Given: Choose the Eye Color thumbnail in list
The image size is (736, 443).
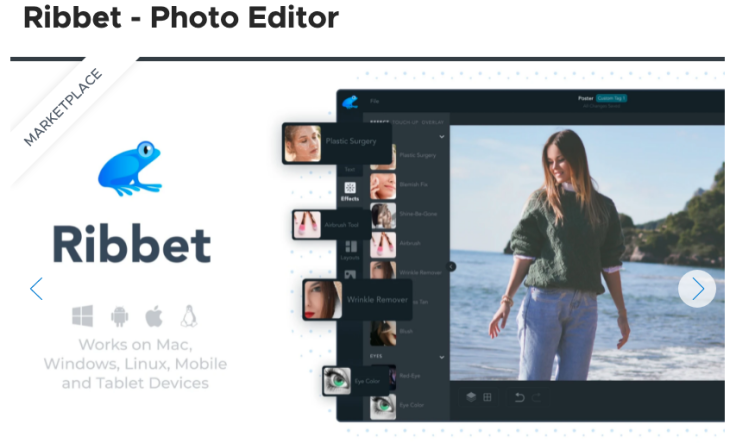Looking at the screenshot, I should [x=383, y=406].
